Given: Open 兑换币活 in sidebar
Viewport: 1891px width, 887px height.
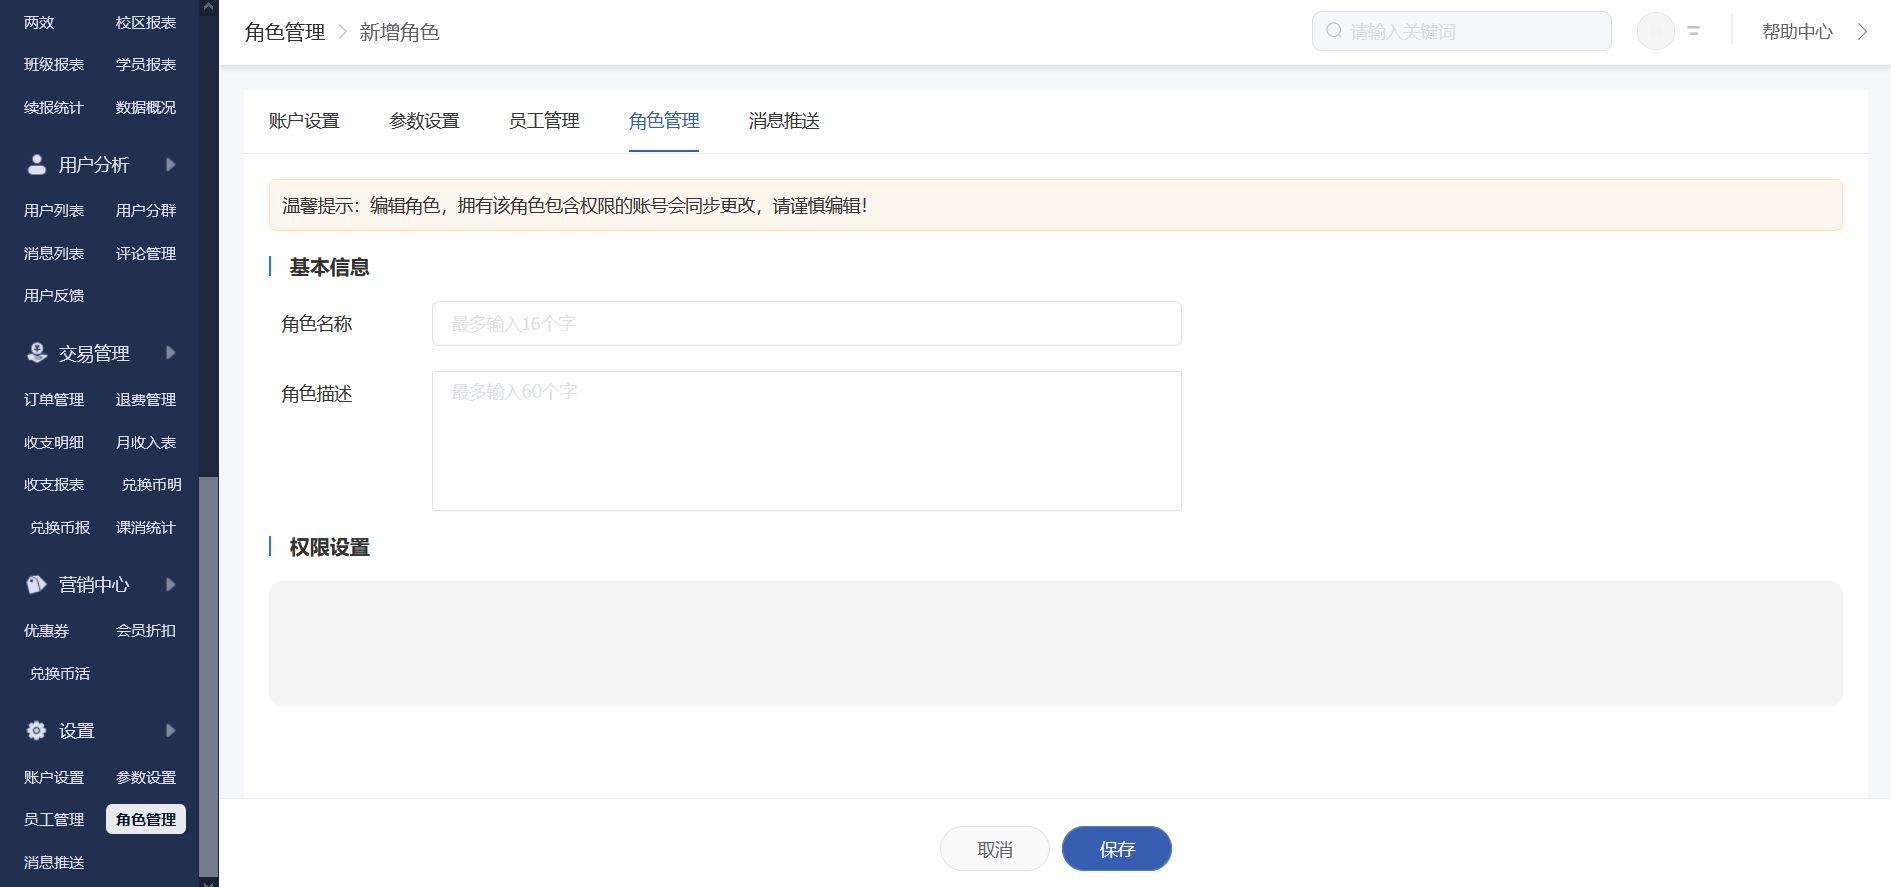Looking at the screenshot, I should click(60, 673).
